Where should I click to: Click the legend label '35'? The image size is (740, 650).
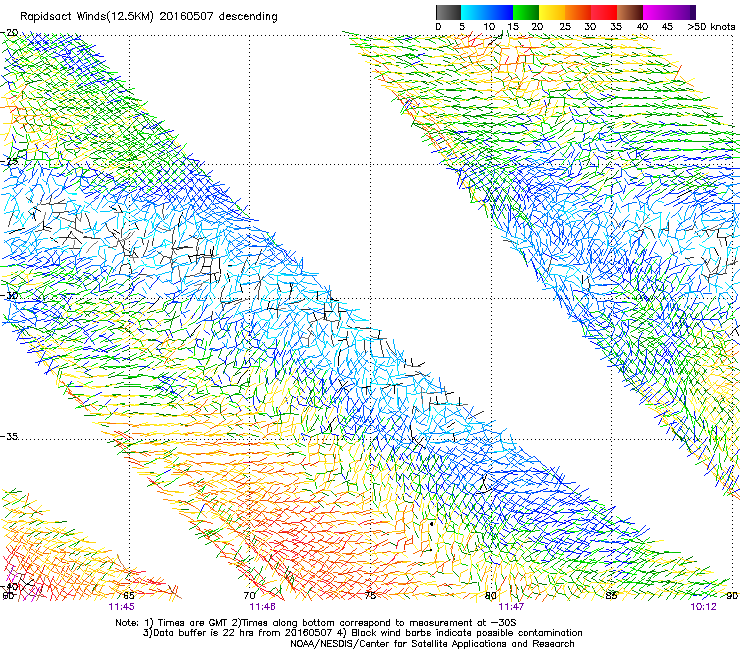[x=616, y=27]
